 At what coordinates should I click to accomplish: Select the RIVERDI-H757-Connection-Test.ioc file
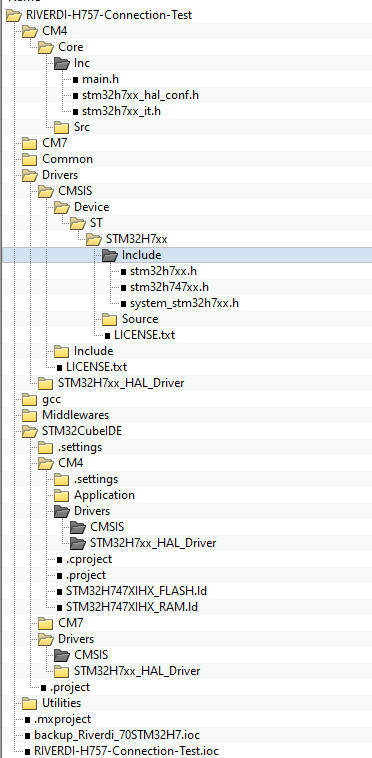tap(126, 751)
